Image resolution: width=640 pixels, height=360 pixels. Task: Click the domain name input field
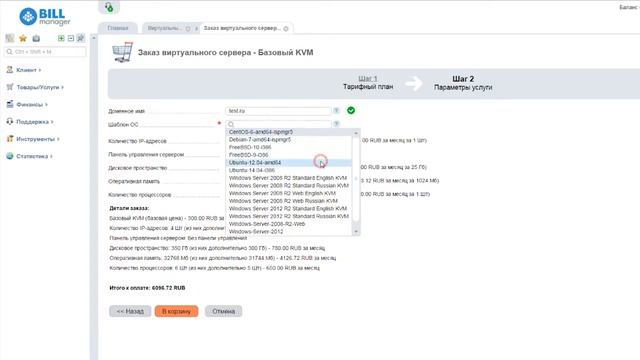(278, 111)
